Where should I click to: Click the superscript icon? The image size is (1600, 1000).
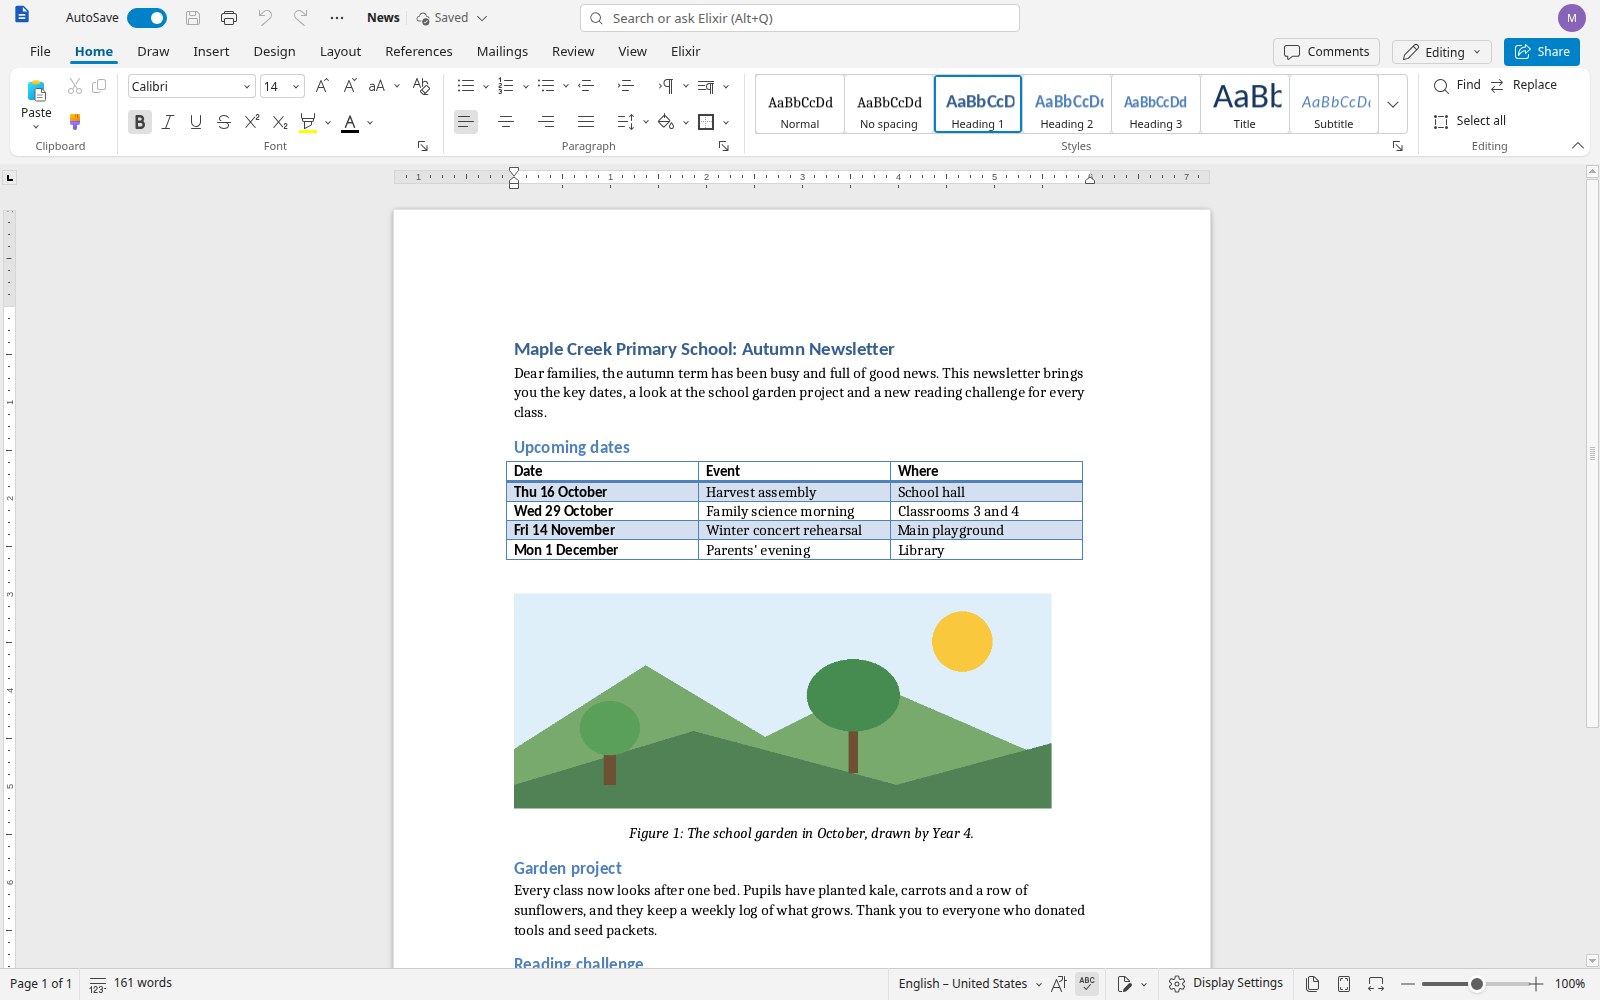(252, 122)
